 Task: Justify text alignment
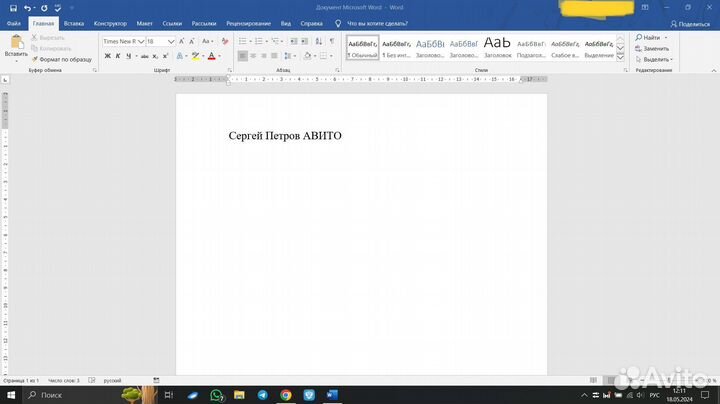pos(274,56)
